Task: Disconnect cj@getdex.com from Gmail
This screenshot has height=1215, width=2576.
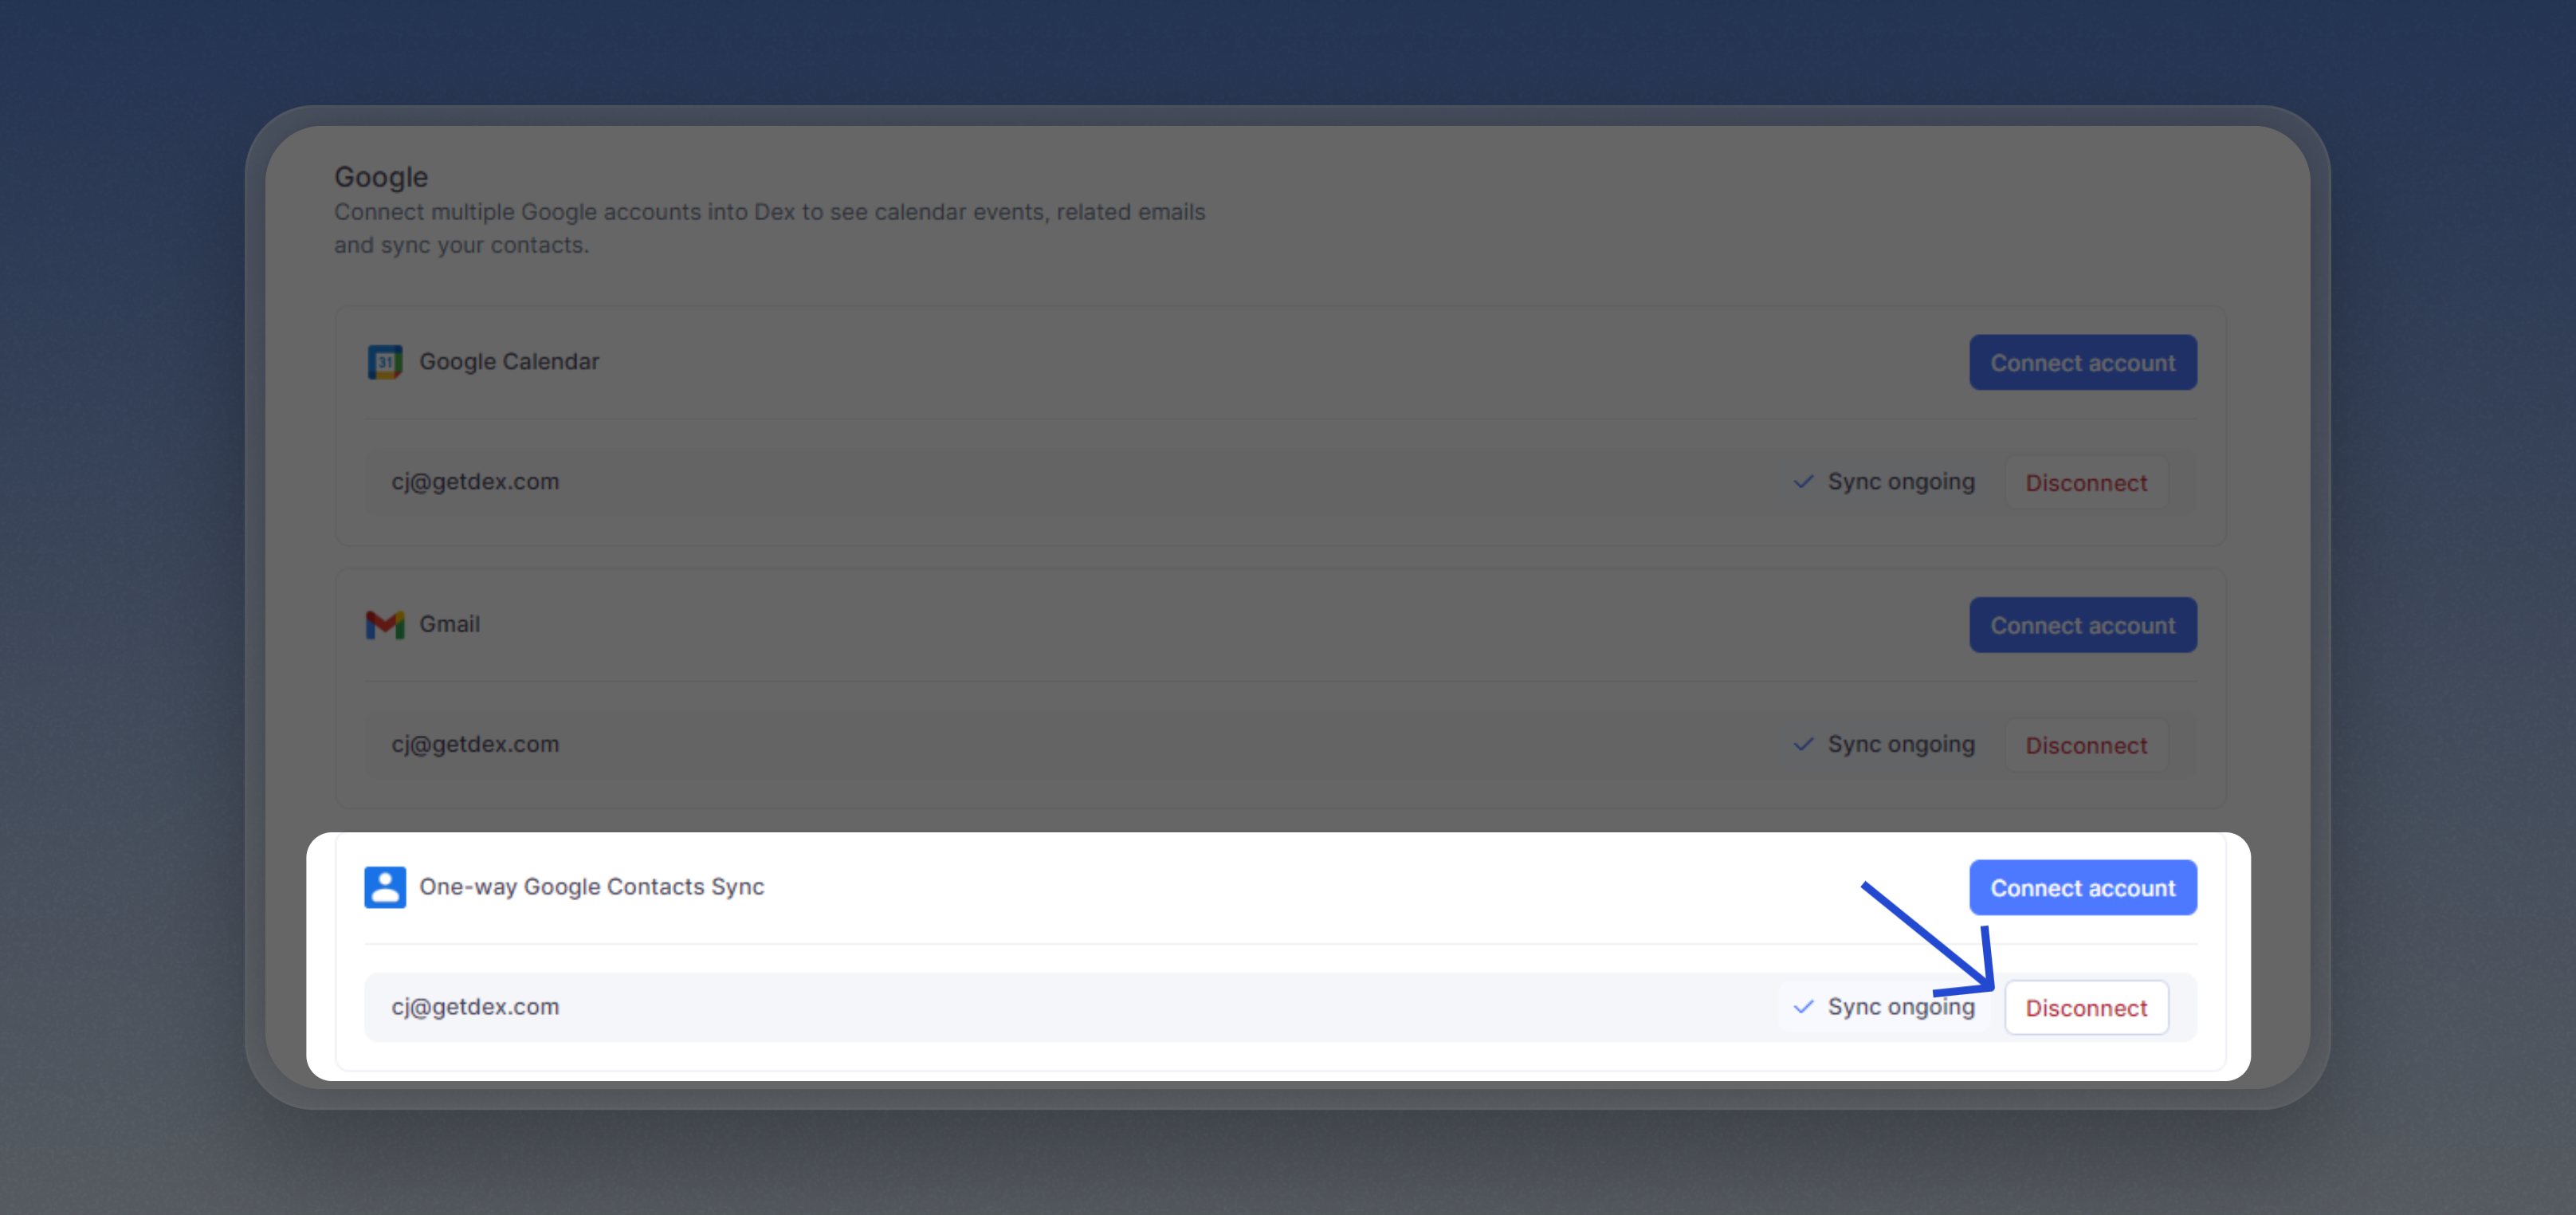Action: [2086, 746]
